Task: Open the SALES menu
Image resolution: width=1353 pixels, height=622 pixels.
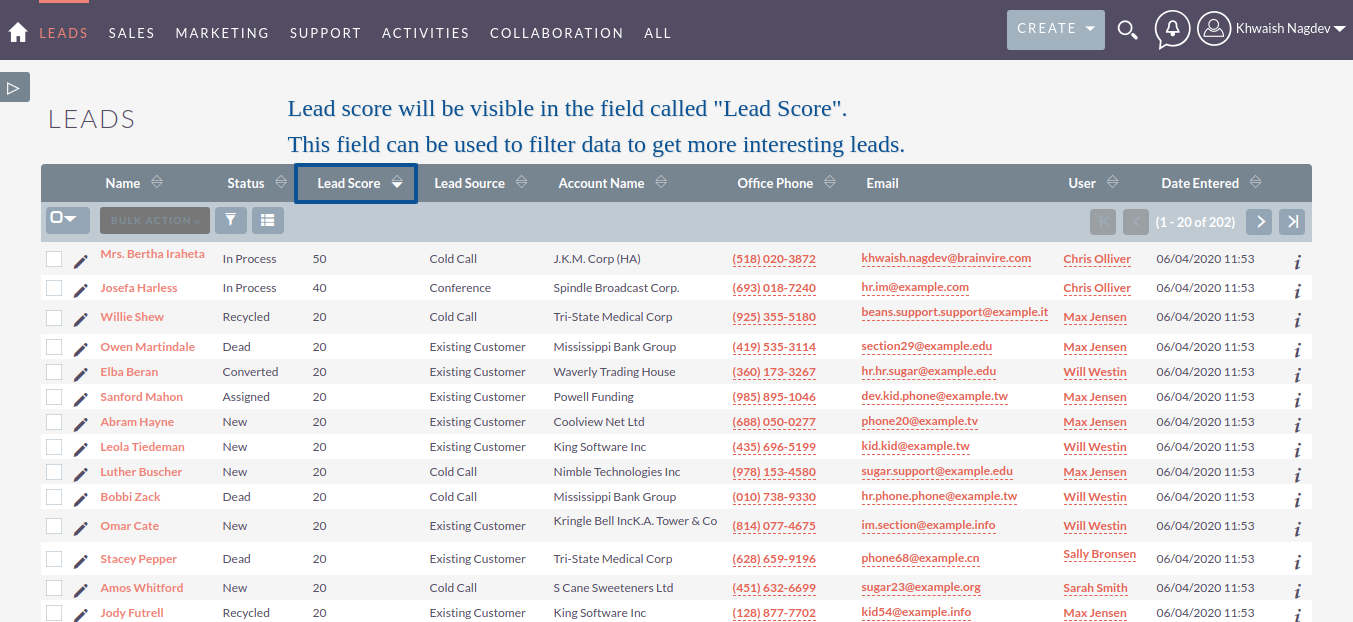Action: coord(132,33)
